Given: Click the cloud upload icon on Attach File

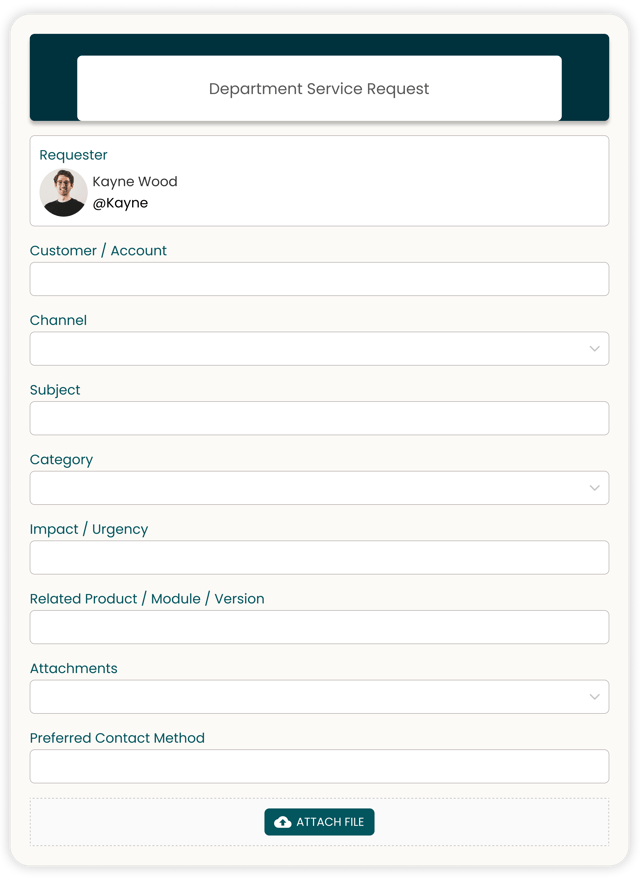Looking at the screenshot, I should [x=283, y=822].
